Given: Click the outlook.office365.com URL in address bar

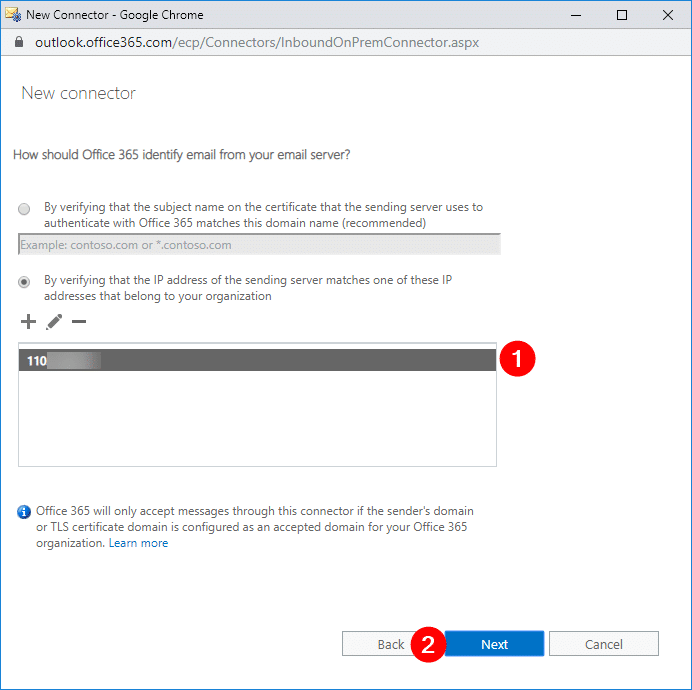Looking at the screenshot, I should (x=257, y=42).
